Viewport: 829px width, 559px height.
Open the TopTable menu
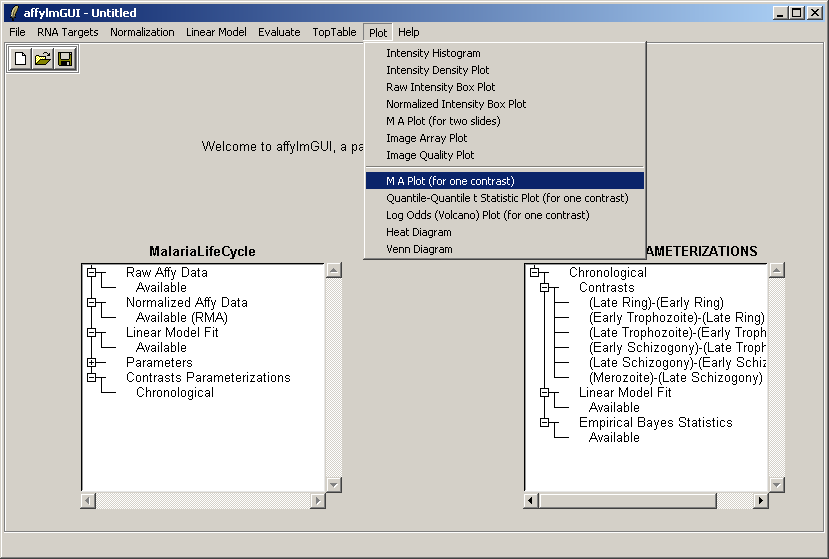tap(334, 32)
